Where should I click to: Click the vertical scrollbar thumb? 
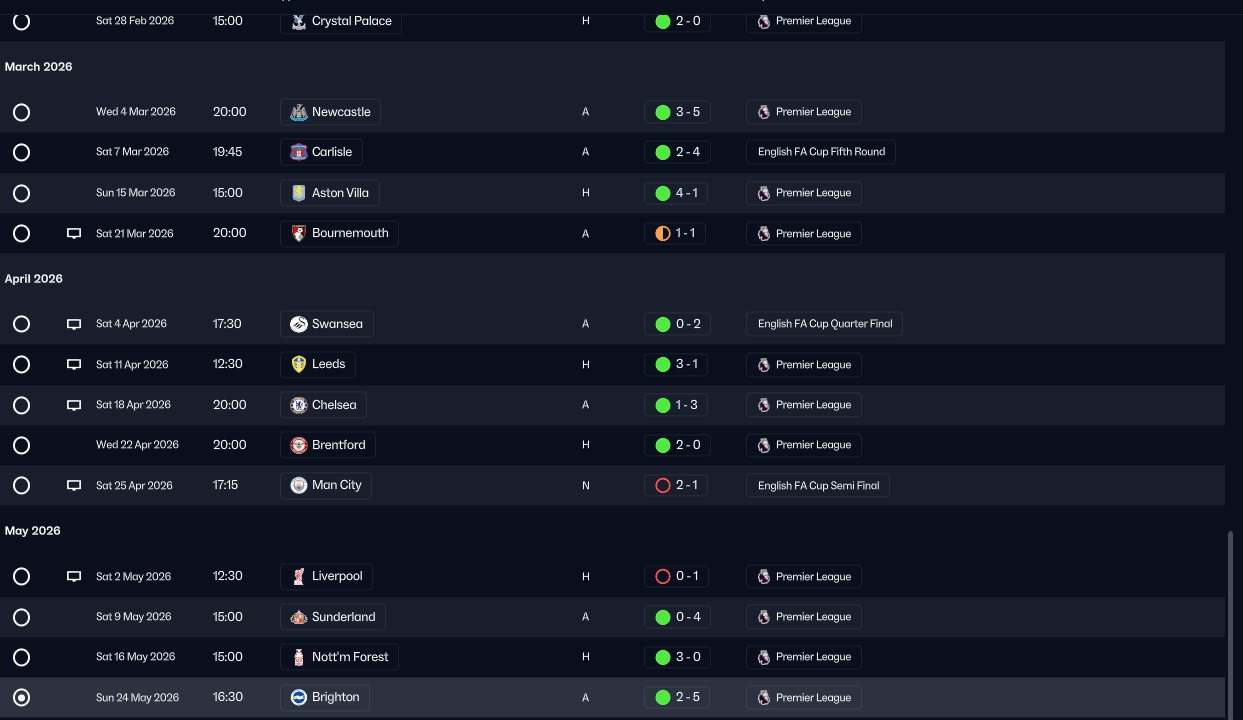[1230, 620]
